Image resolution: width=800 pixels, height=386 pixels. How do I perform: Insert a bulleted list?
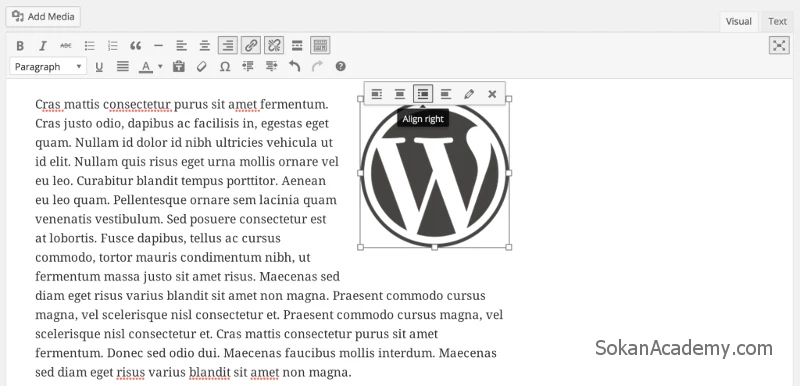(90, 46)
